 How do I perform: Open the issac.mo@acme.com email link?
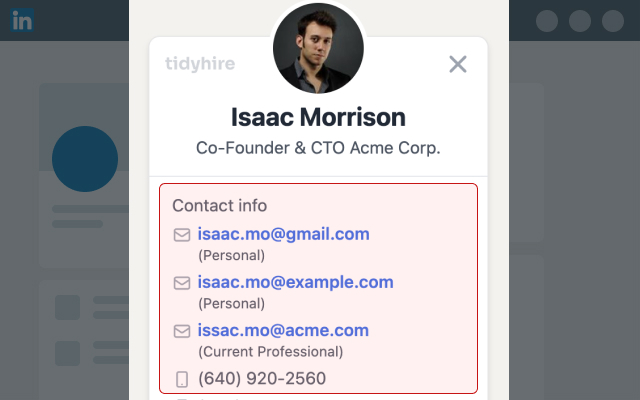284,330
